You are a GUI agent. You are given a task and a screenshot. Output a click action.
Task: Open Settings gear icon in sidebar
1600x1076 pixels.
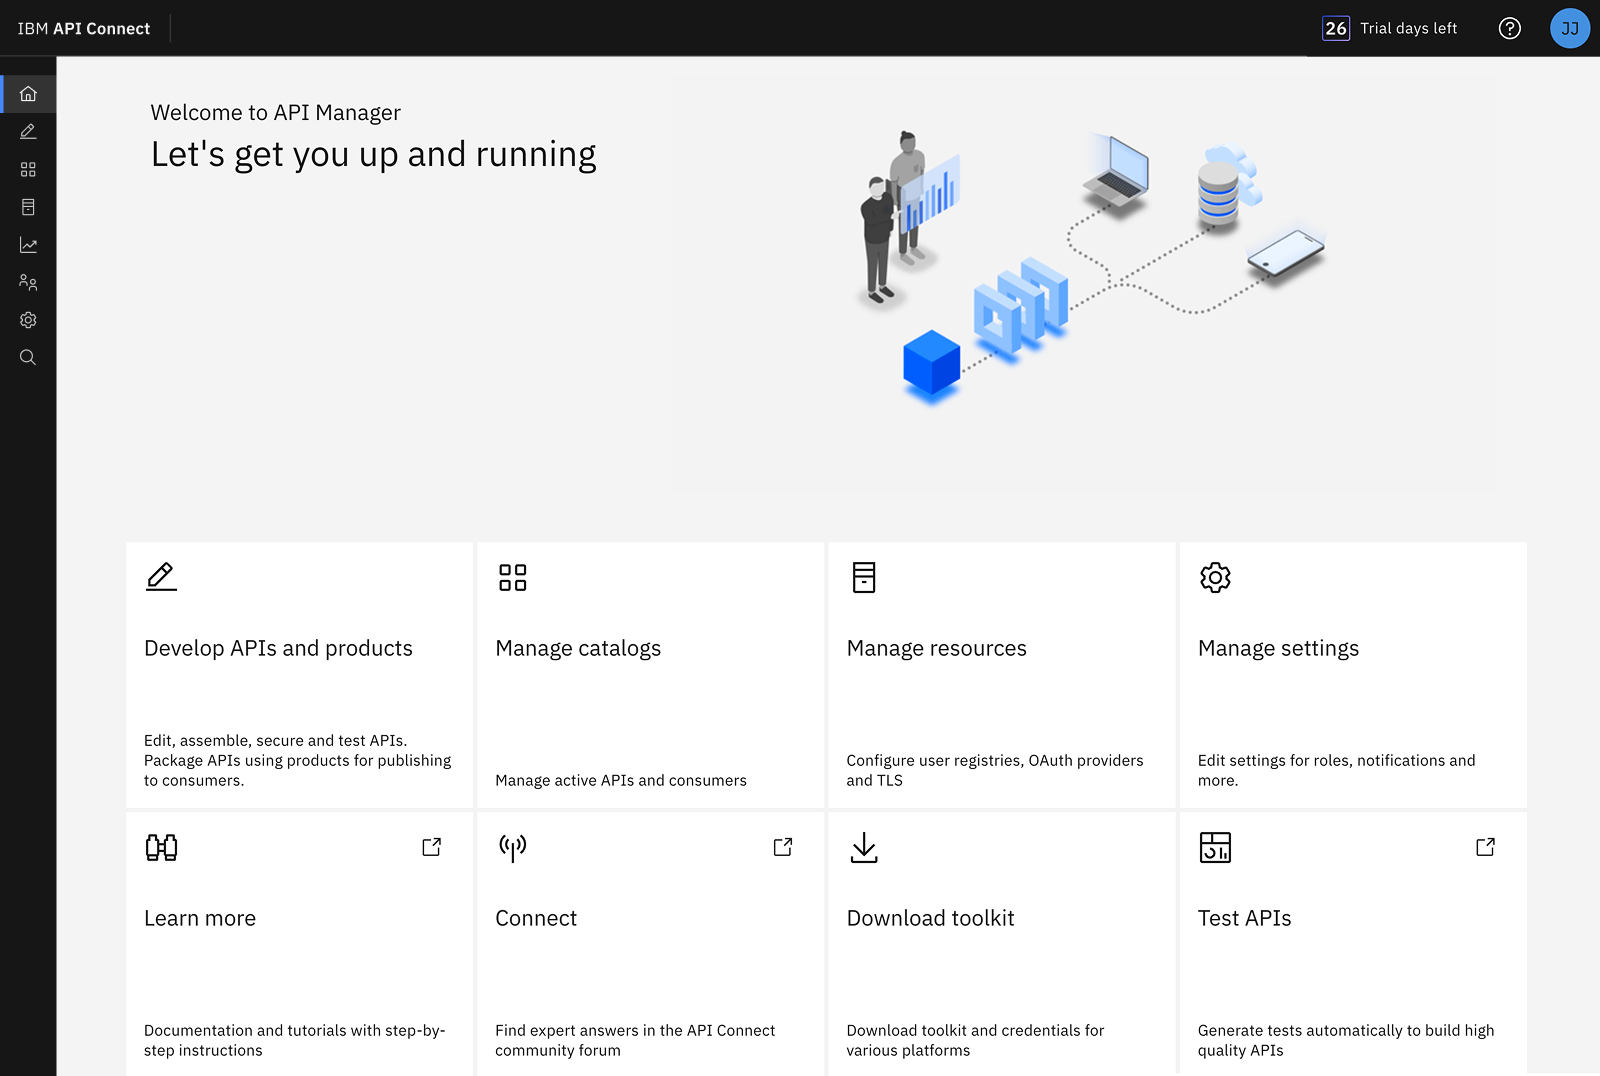tap(28, 320)
